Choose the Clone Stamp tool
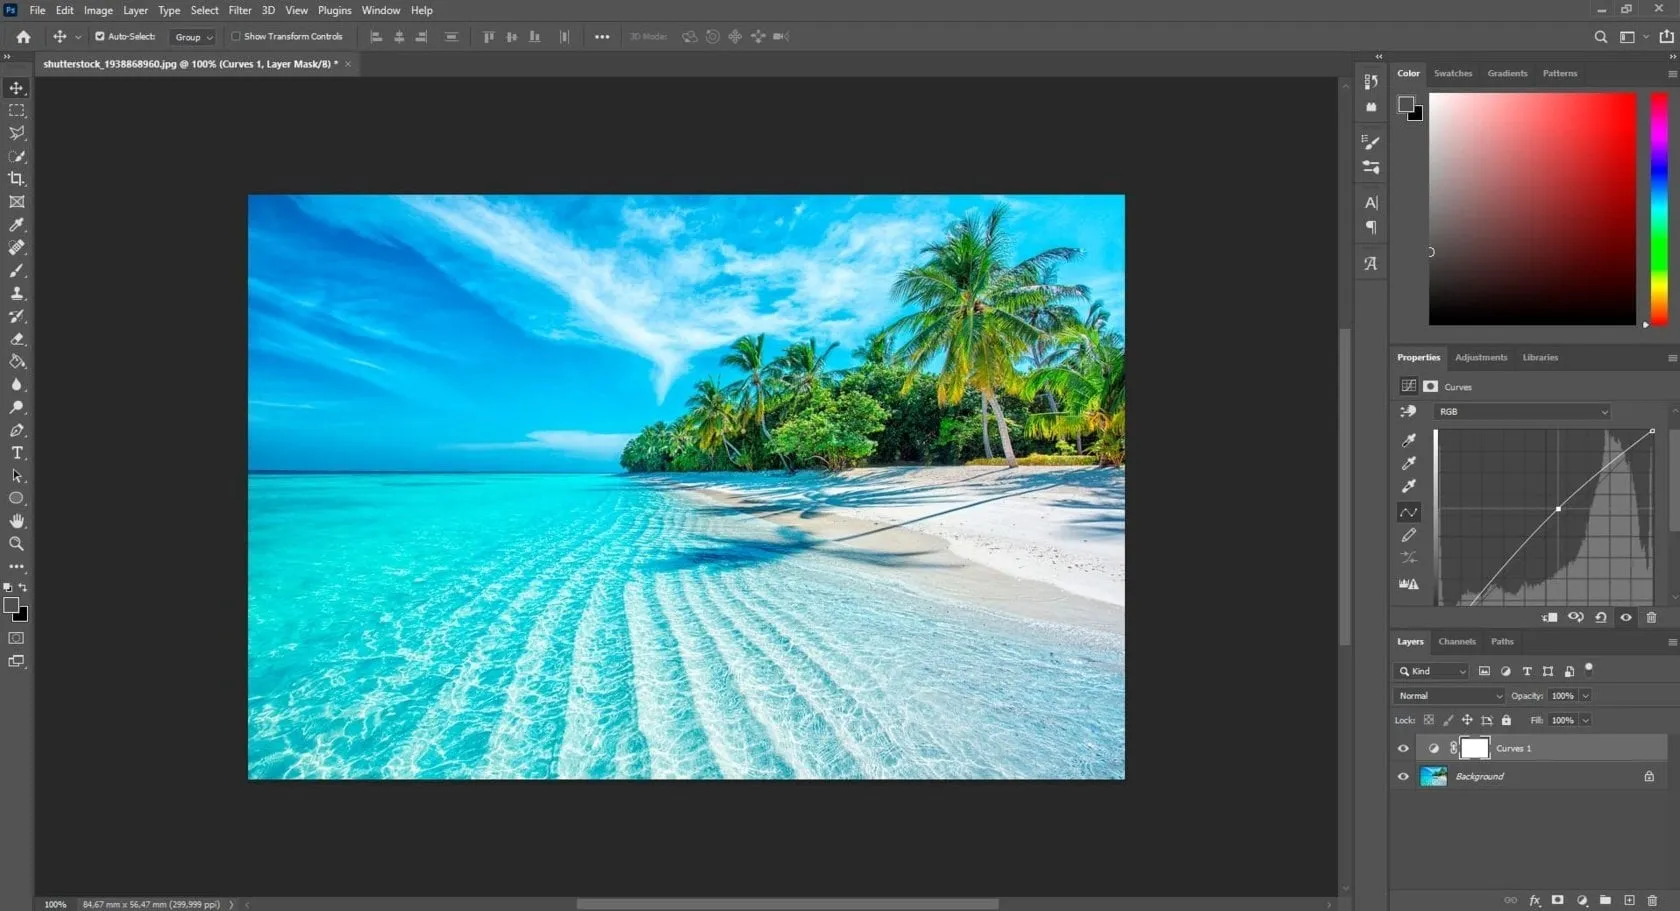The height and width of the screenshot is (911, 1680). point(17,294)
